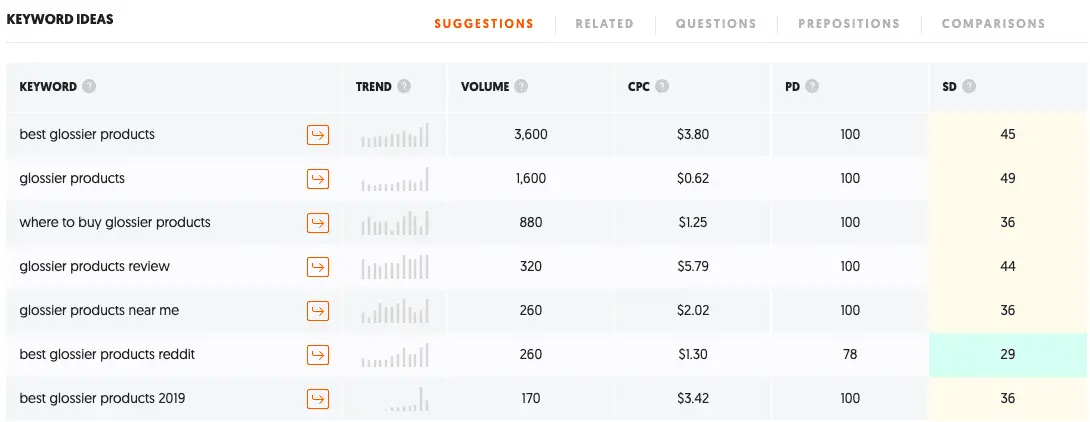Click question mark icon beside PD header

pyautogui.click(x=812, y=87)
